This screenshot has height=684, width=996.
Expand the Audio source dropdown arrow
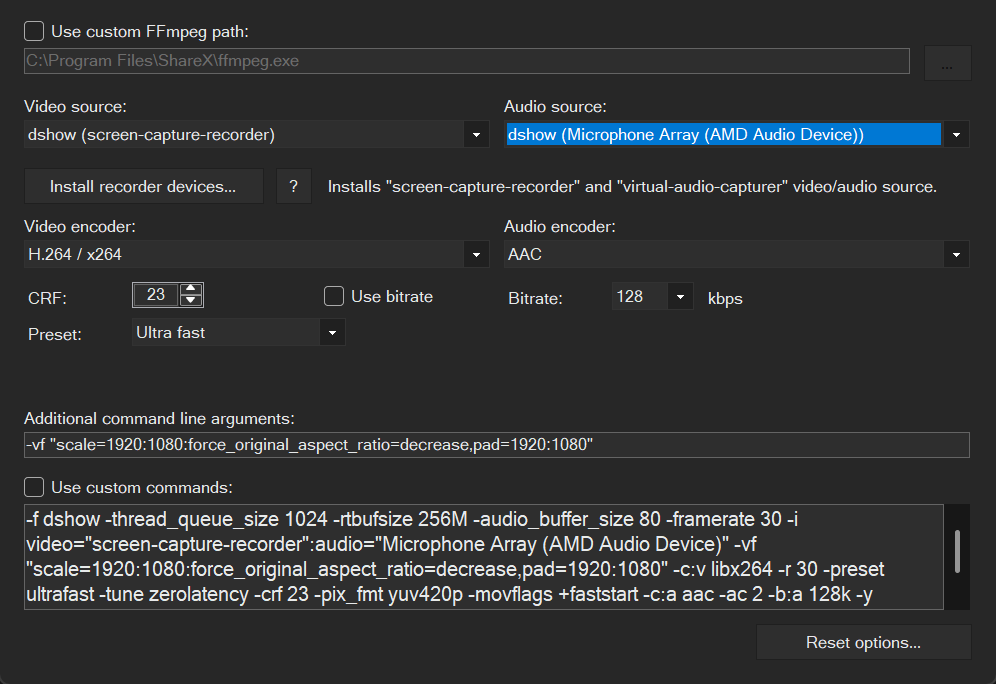click(x=956, y=134)
